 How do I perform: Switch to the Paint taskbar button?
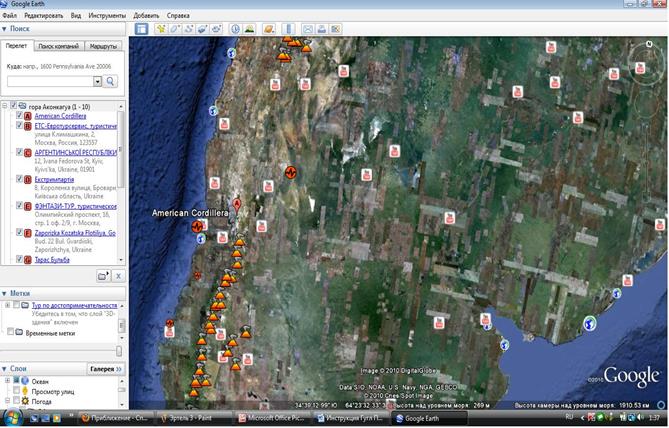point(193,418)
